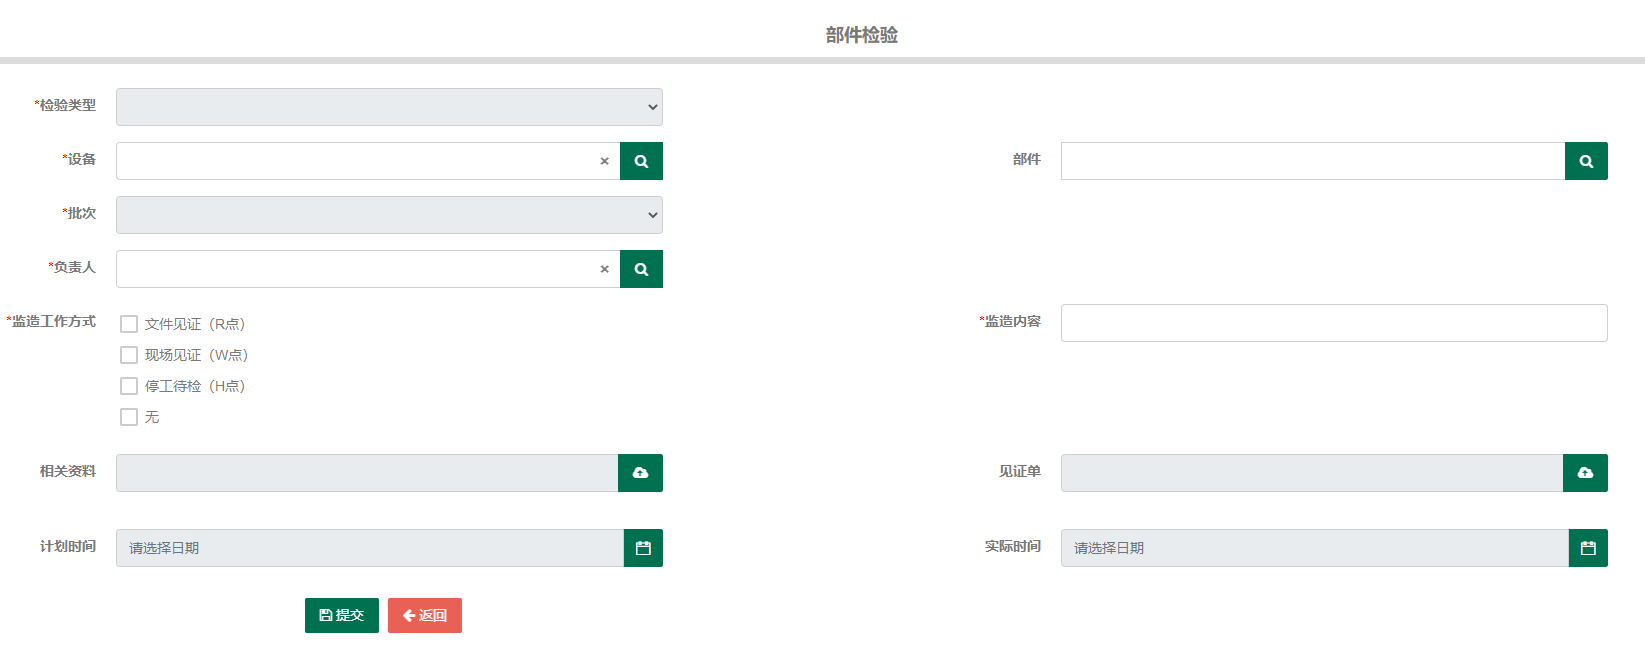Click into the 监造内容 text field
1645x668 pixels.
pos(1334,323)
